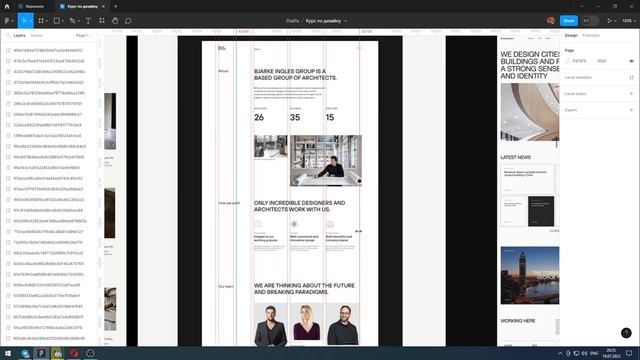This screenshot has width=640, height=360.
Task: Select the Text tool
Action: (88, 20)
